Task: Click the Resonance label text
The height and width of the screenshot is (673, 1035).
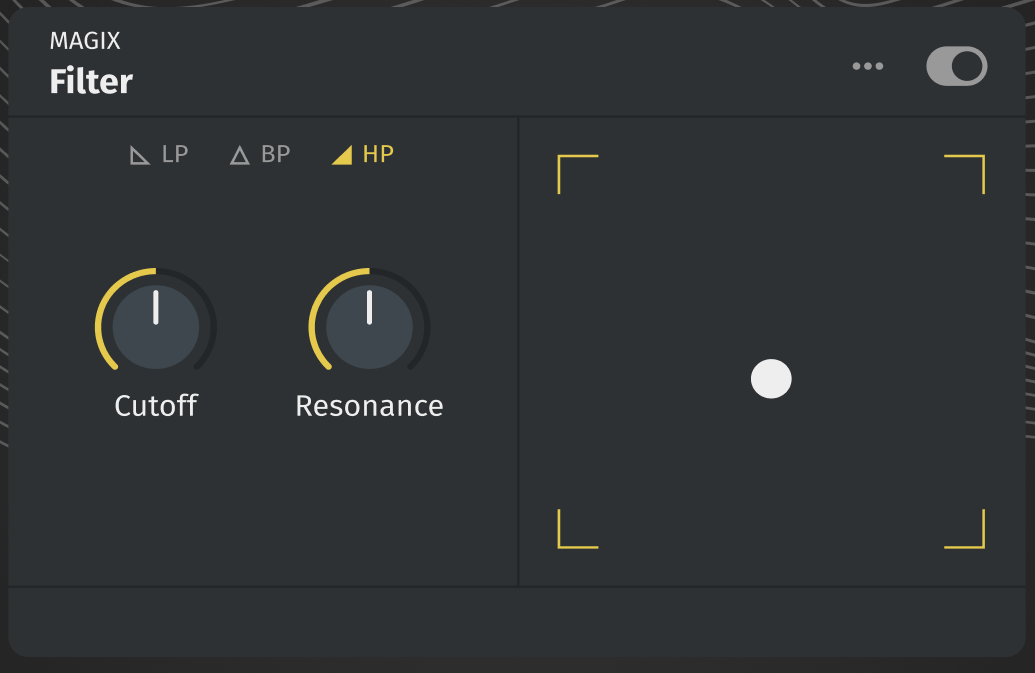Action: 369,405
